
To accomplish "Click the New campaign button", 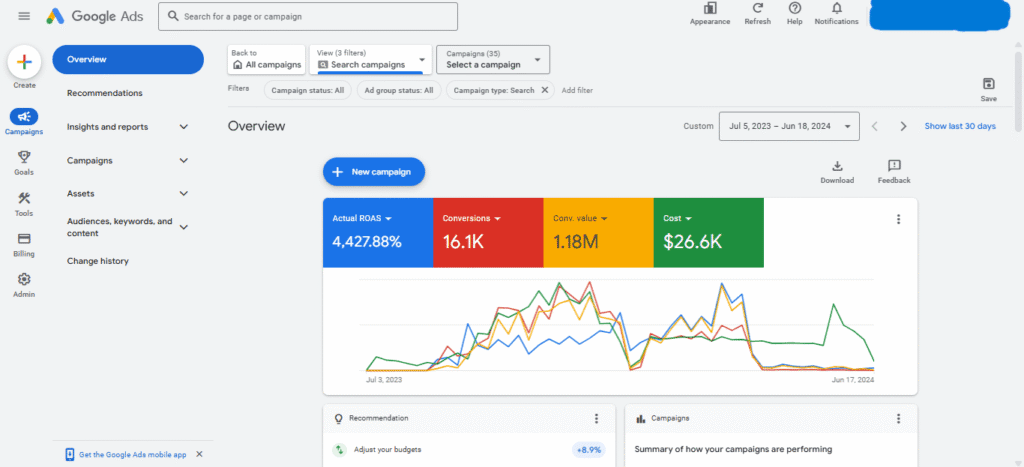I will (373, 172).
